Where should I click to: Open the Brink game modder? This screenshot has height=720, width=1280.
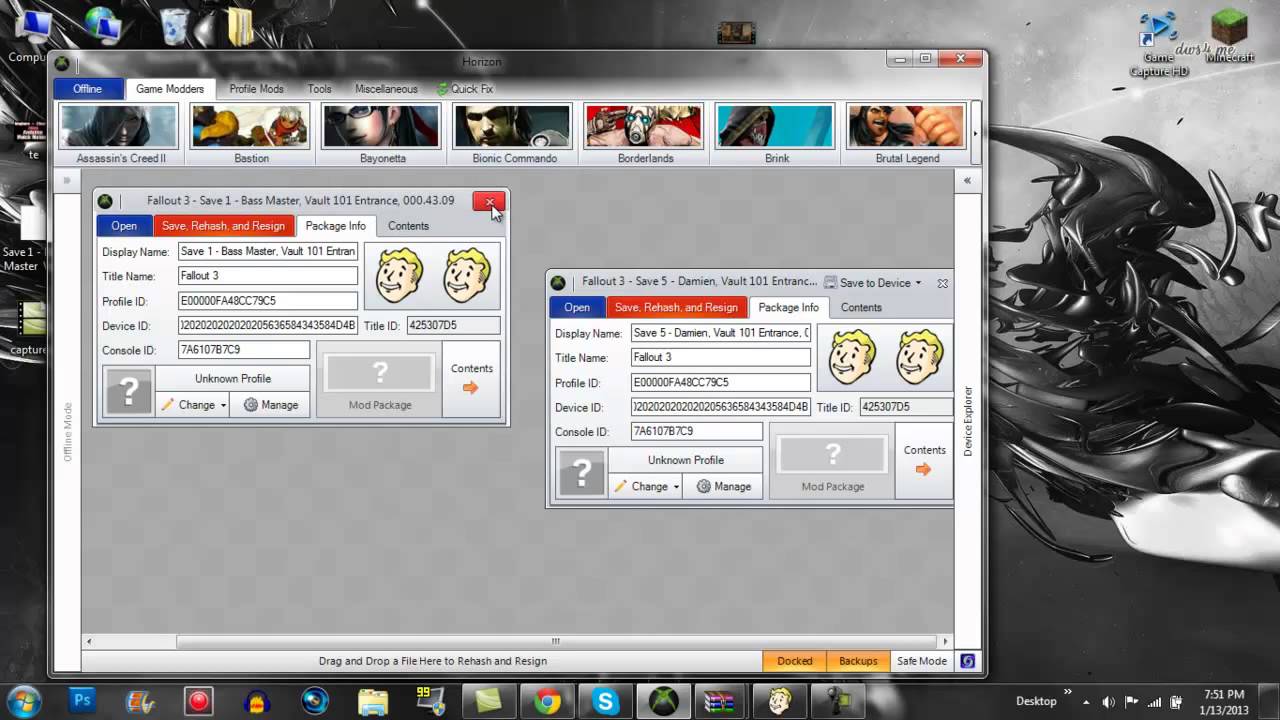click(x=777, y=134)
